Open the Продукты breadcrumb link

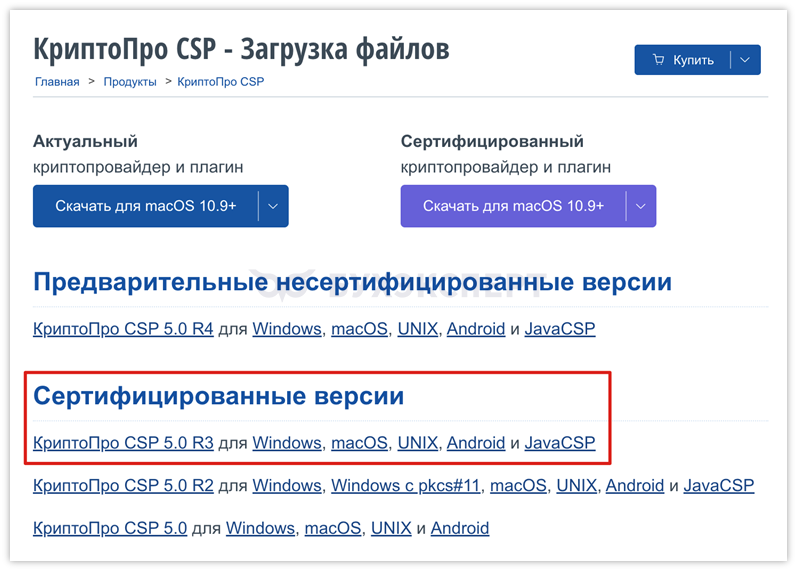[x=130, y=82]
